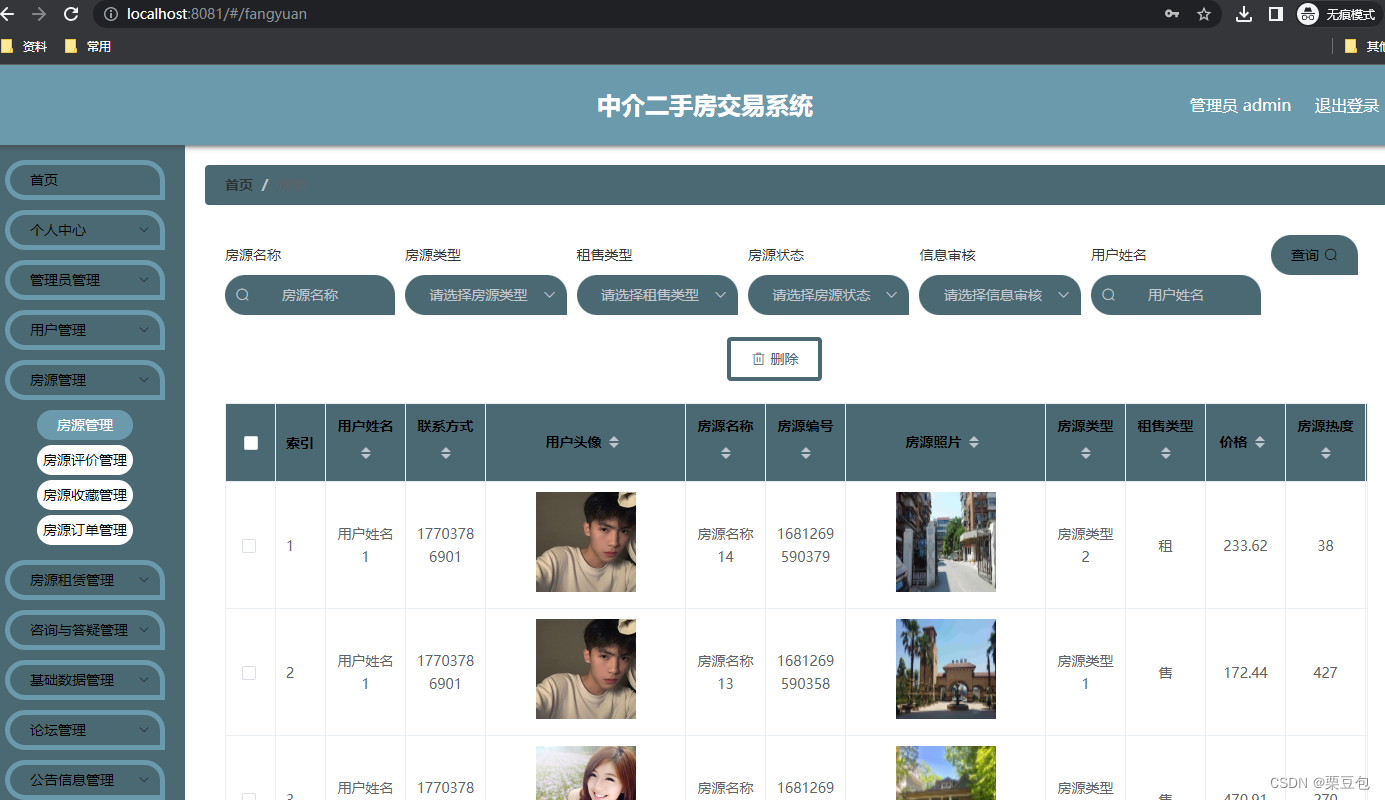Expand the 公告信息管理 sidebar menu
The height and width of the screenshot is (800, 1385).
point(85,780)
